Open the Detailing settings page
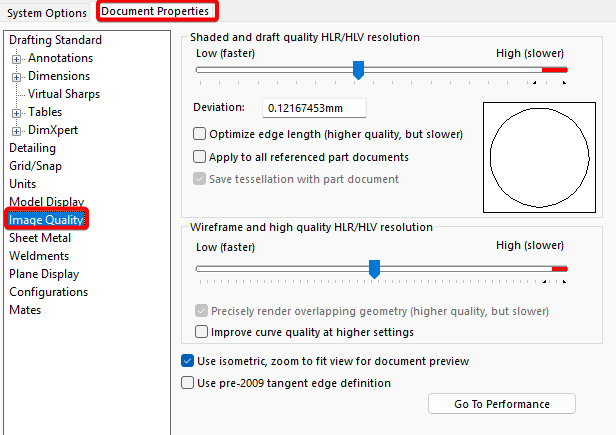616x435 pixels. click(x=33, y=148)
